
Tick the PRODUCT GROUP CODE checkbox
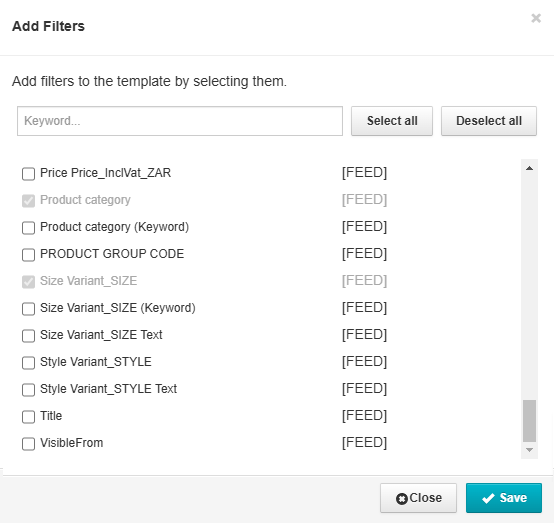click(28, 255)
